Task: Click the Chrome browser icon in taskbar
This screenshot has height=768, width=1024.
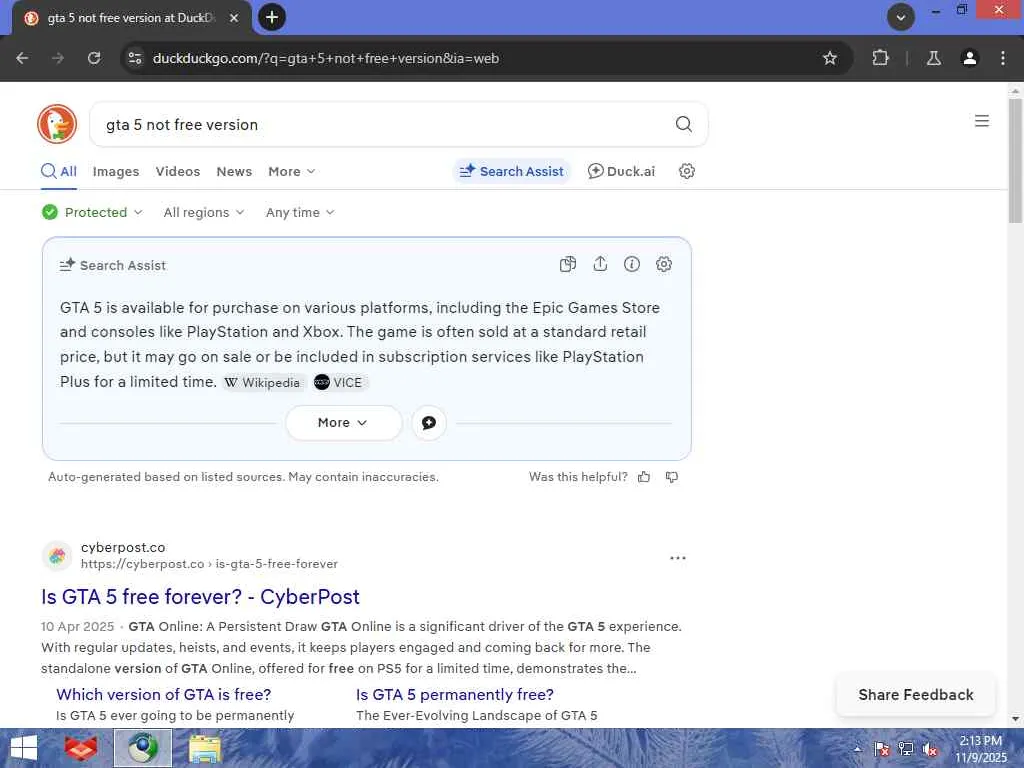Action: point(142,748)
